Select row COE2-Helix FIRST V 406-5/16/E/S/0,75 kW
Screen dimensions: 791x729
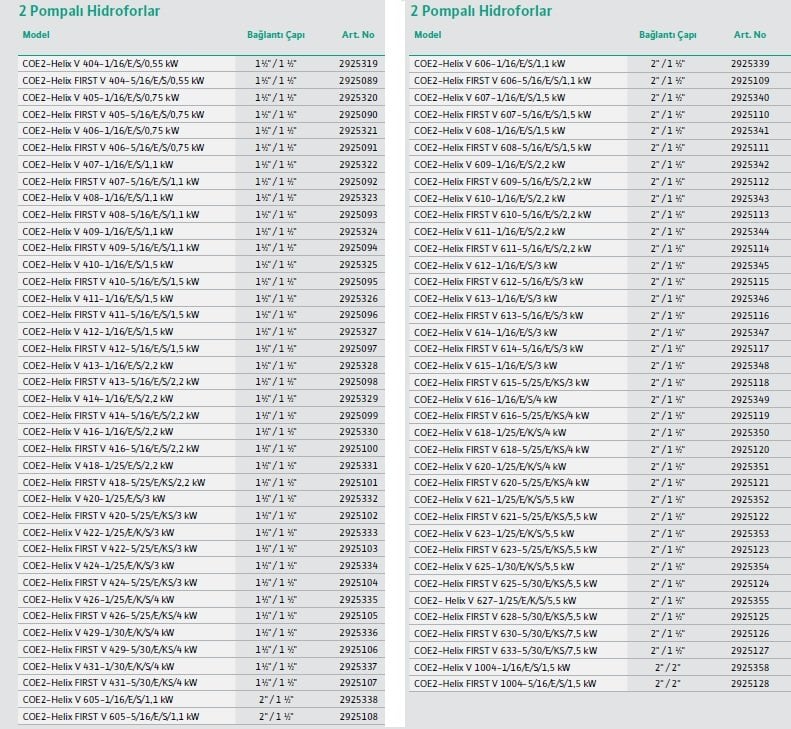click(x=201, y=148)
